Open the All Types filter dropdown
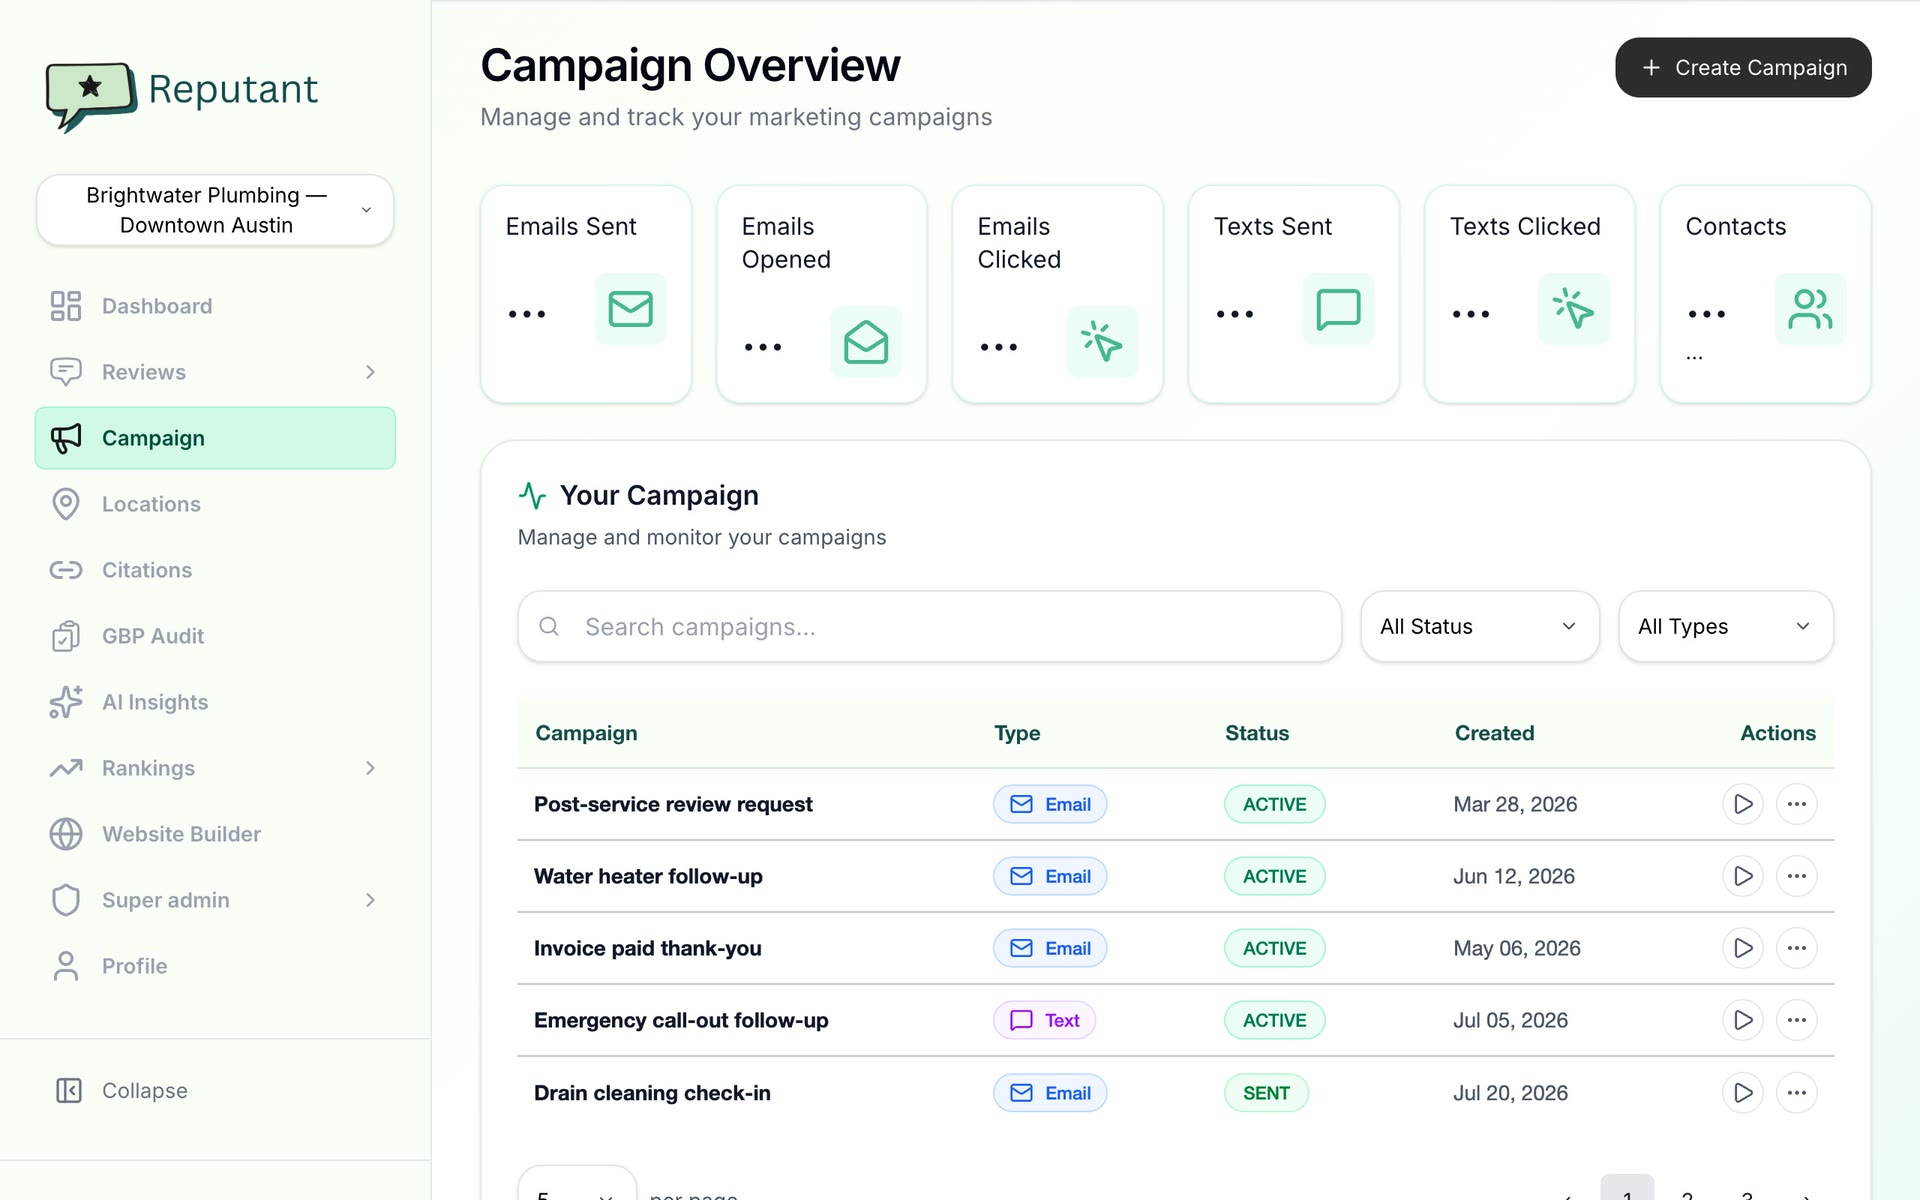Screen dimensions: 1920x1200 [1726, 626]
